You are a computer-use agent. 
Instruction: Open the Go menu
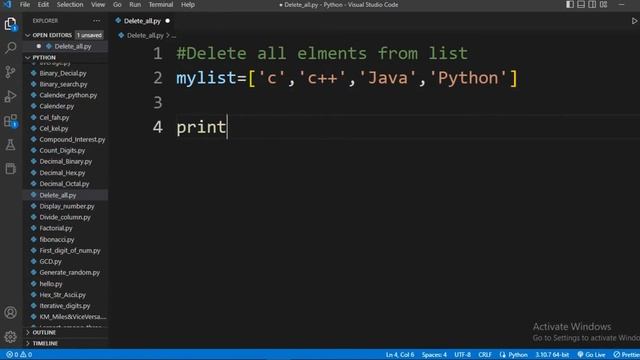pyautogui.click(x=117, y=4)
